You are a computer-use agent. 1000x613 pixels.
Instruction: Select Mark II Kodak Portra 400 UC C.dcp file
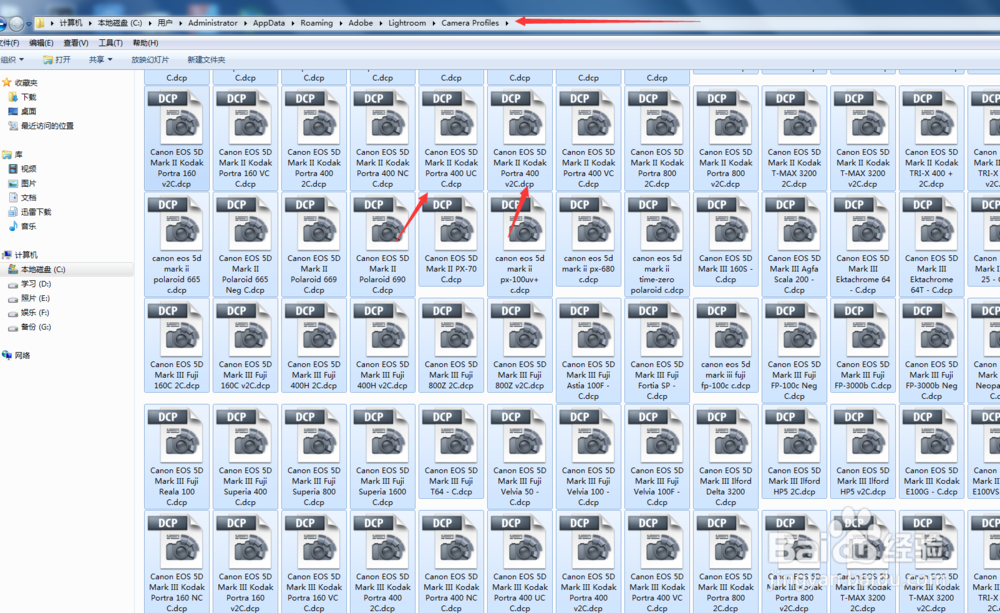451,138
